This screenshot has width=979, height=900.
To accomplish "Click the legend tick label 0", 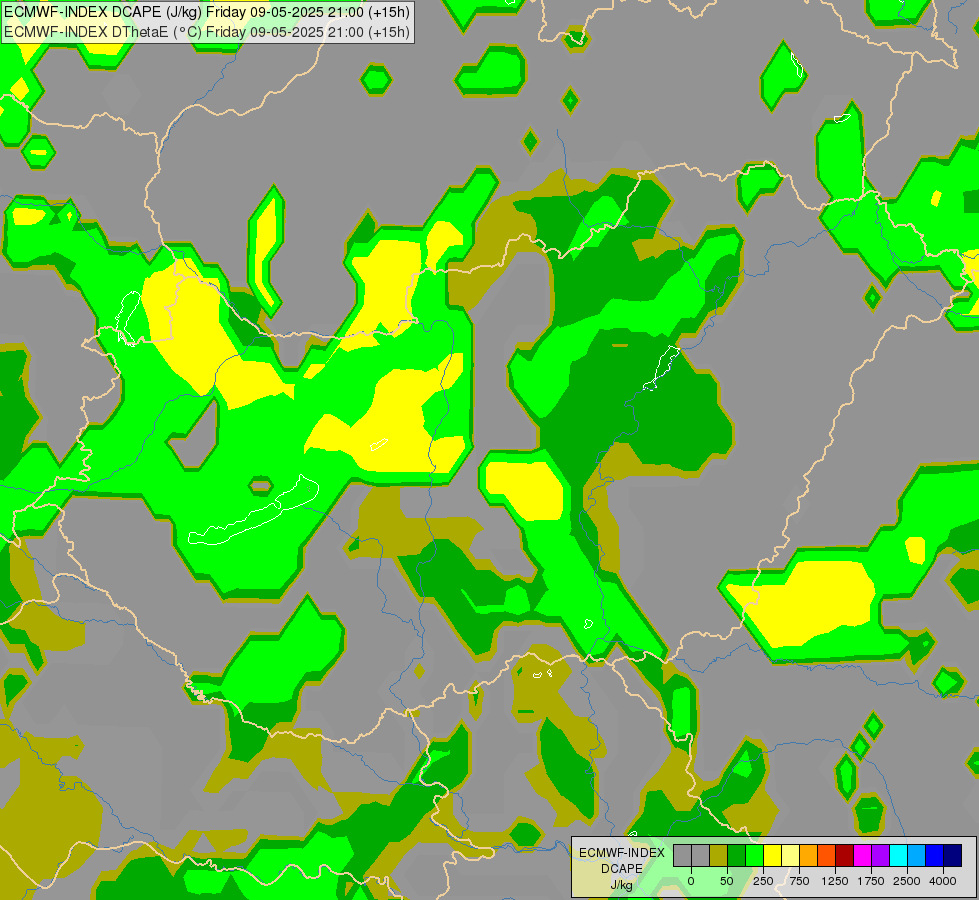I will point(691,881).
